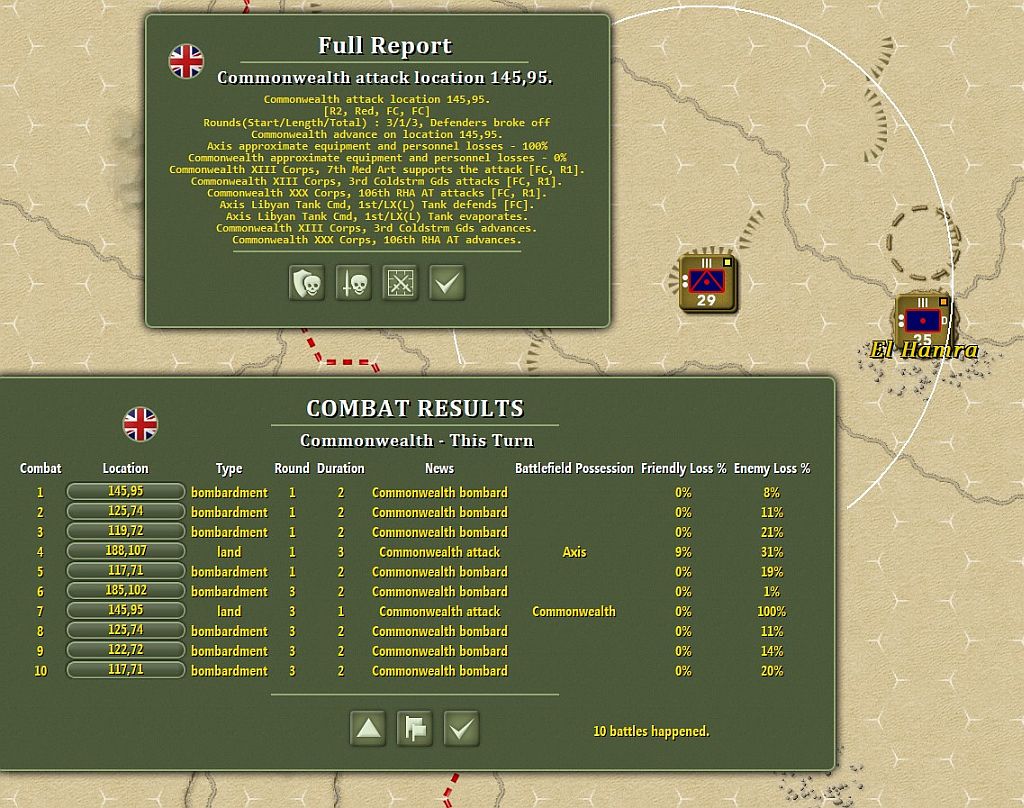This screenshot has height=808, width=1024.
Task: Click the Axis battlefield possession entry
Action: pyautogui.click(x=575, y=552)
